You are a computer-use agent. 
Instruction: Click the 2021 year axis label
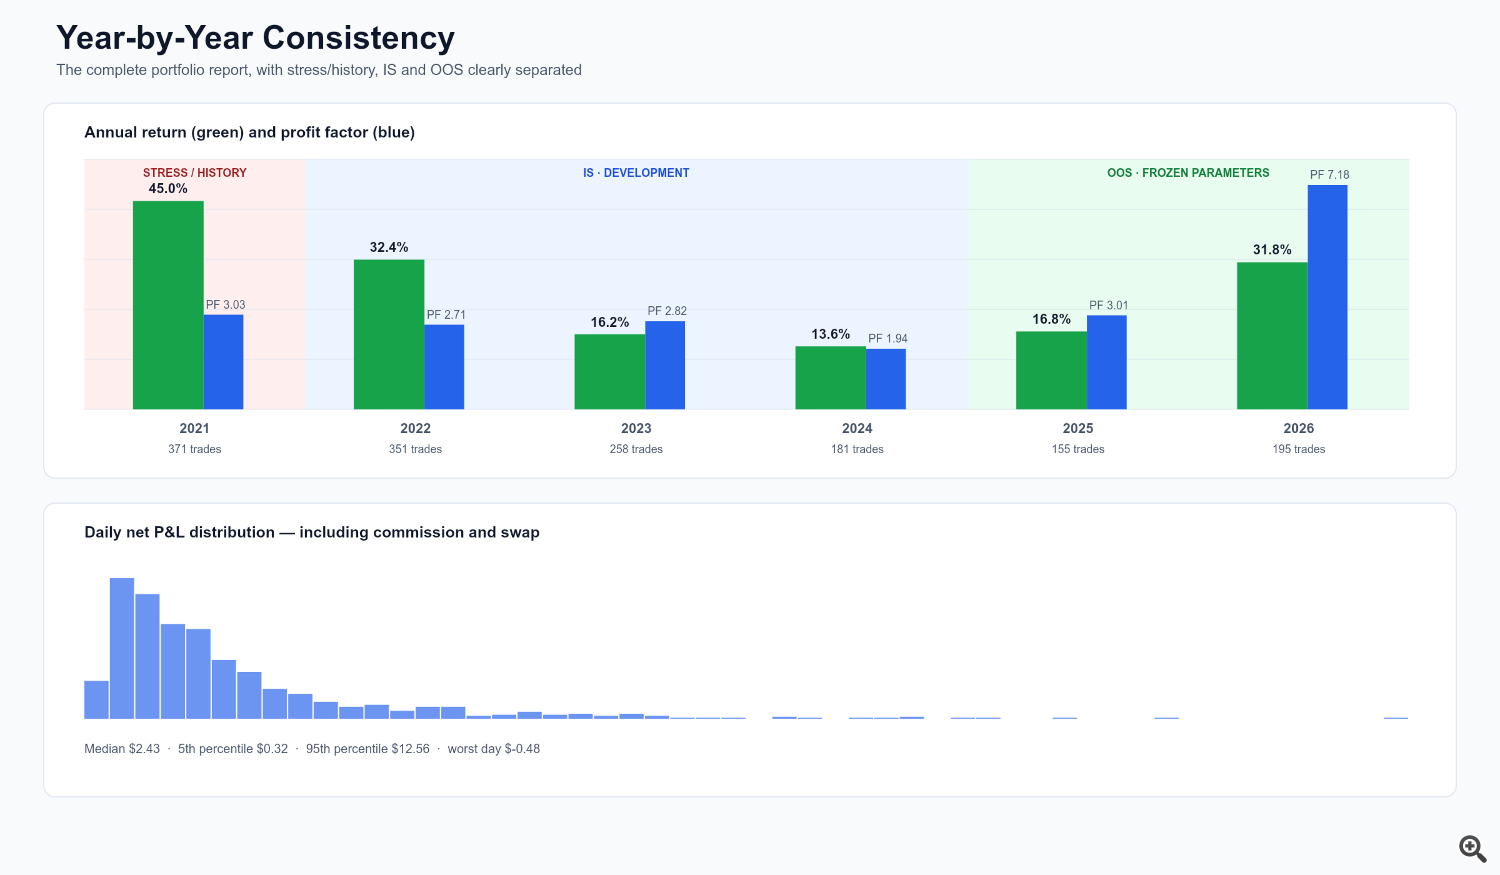click(195, 428)
